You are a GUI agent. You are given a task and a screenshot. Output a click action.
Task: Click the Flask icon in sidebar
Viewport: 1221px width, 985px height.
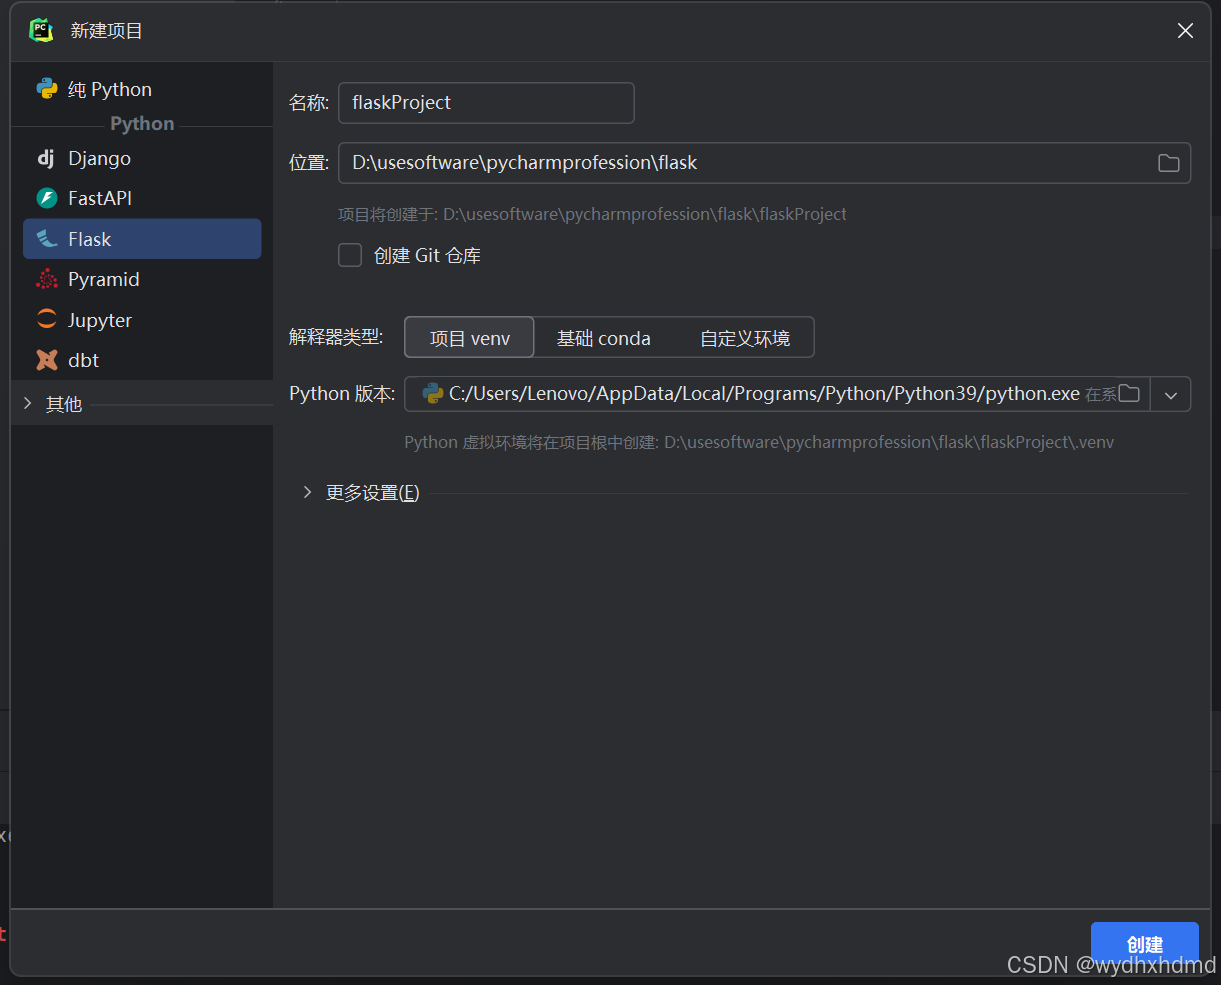tap(47, 239)
